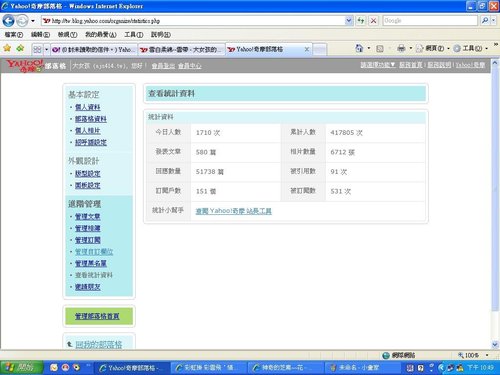Click the 會員登出 link
The image size is (500, 375).
click(163, 66)
